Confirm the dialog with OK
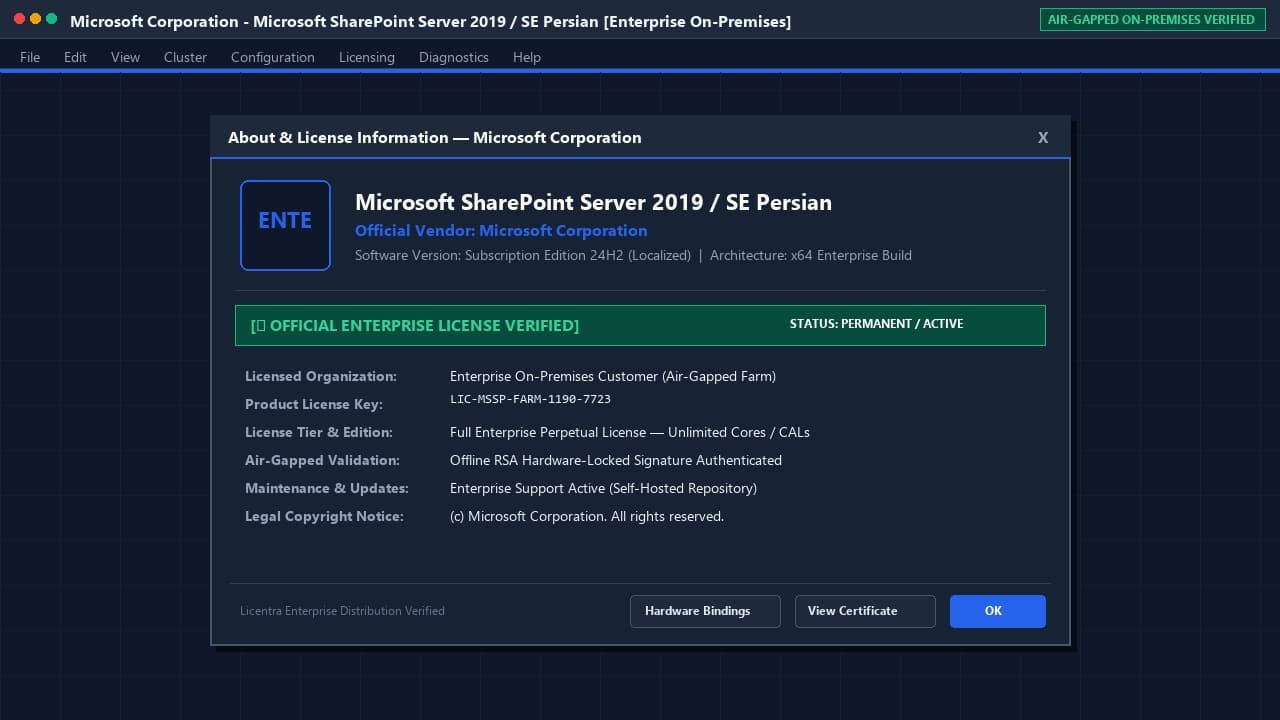 [x=998, y=611]
